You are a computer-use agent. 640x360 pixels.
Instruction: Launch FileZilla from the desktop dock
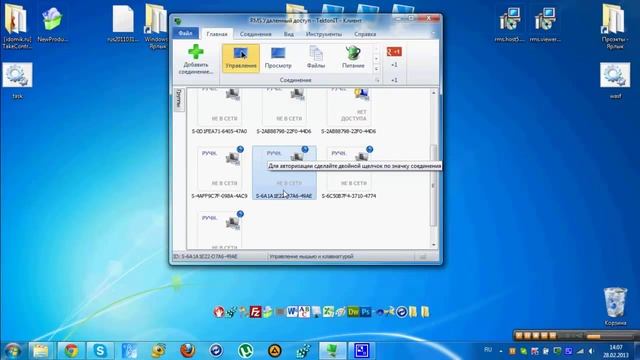tap(256, 312)
